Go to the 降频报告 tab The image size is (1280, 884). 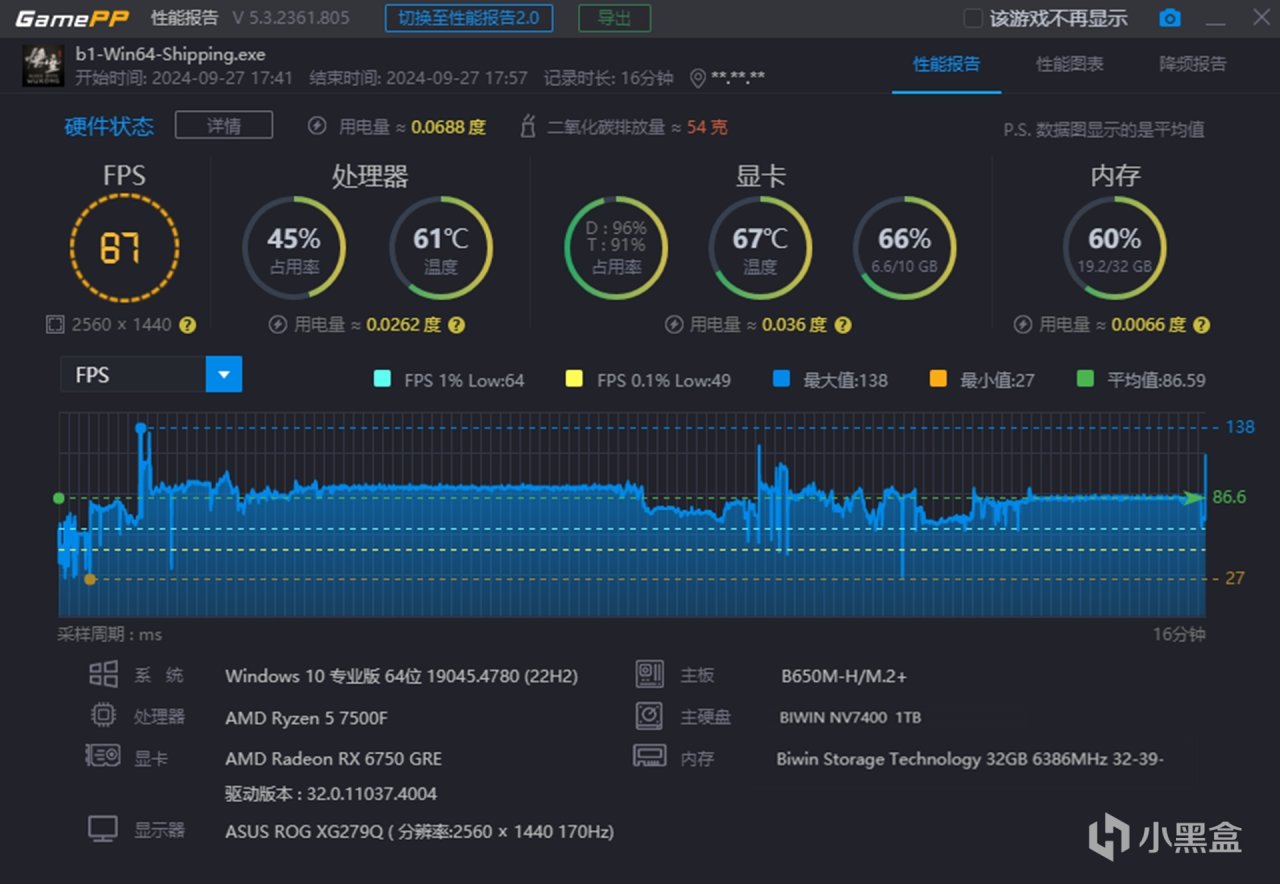click(x=1193, y=64)
